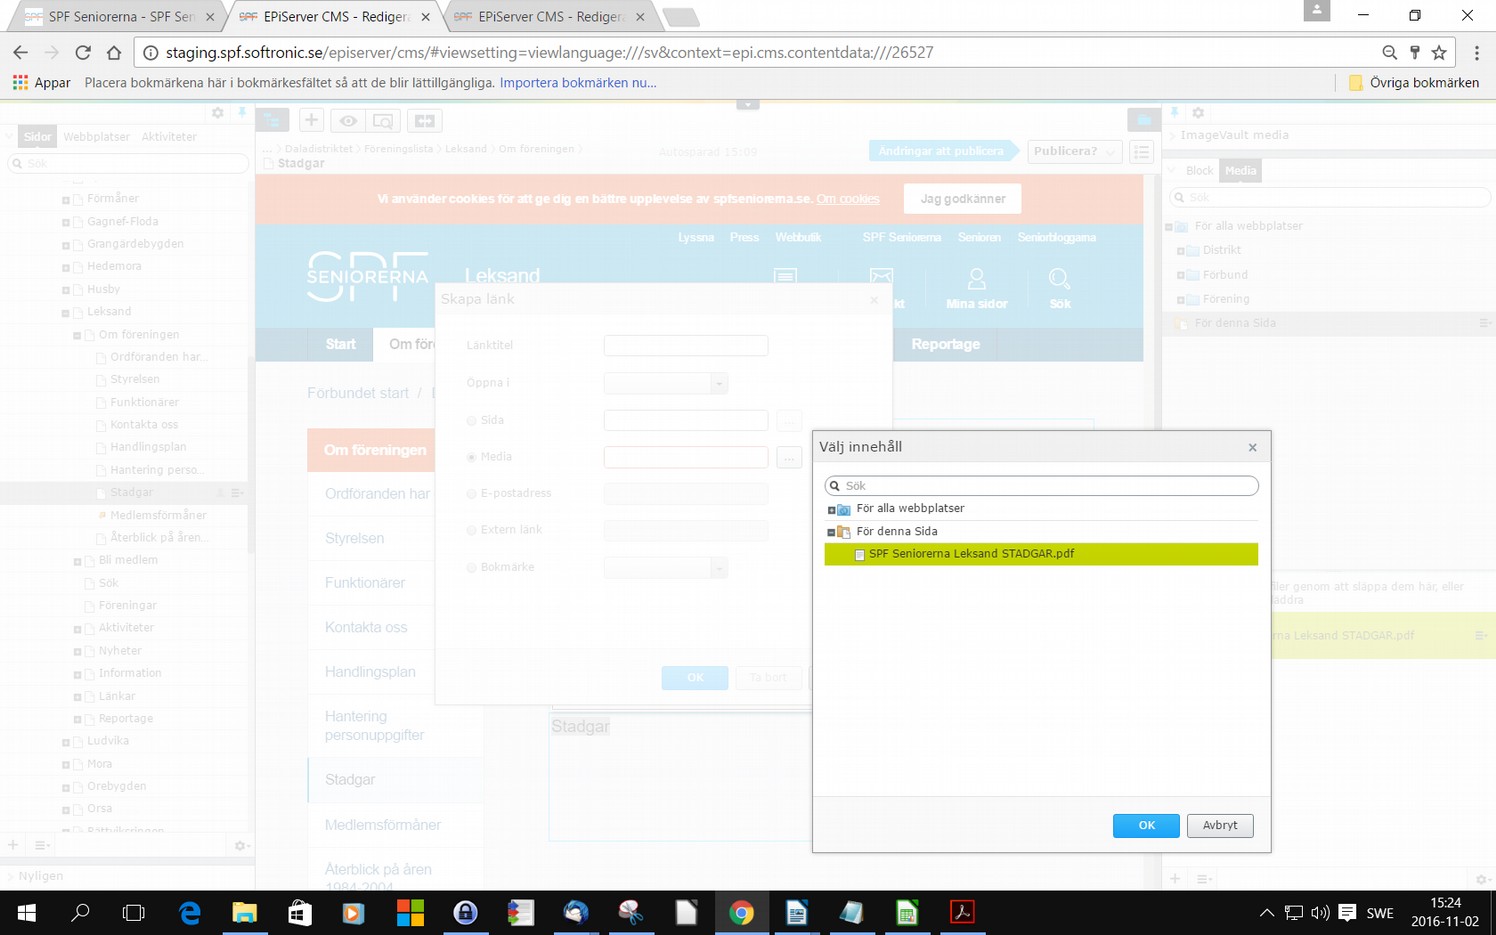1496x935 pixels.
Task: Switch to the Block tab in assets pane
Action: (x=1199, y=171)
